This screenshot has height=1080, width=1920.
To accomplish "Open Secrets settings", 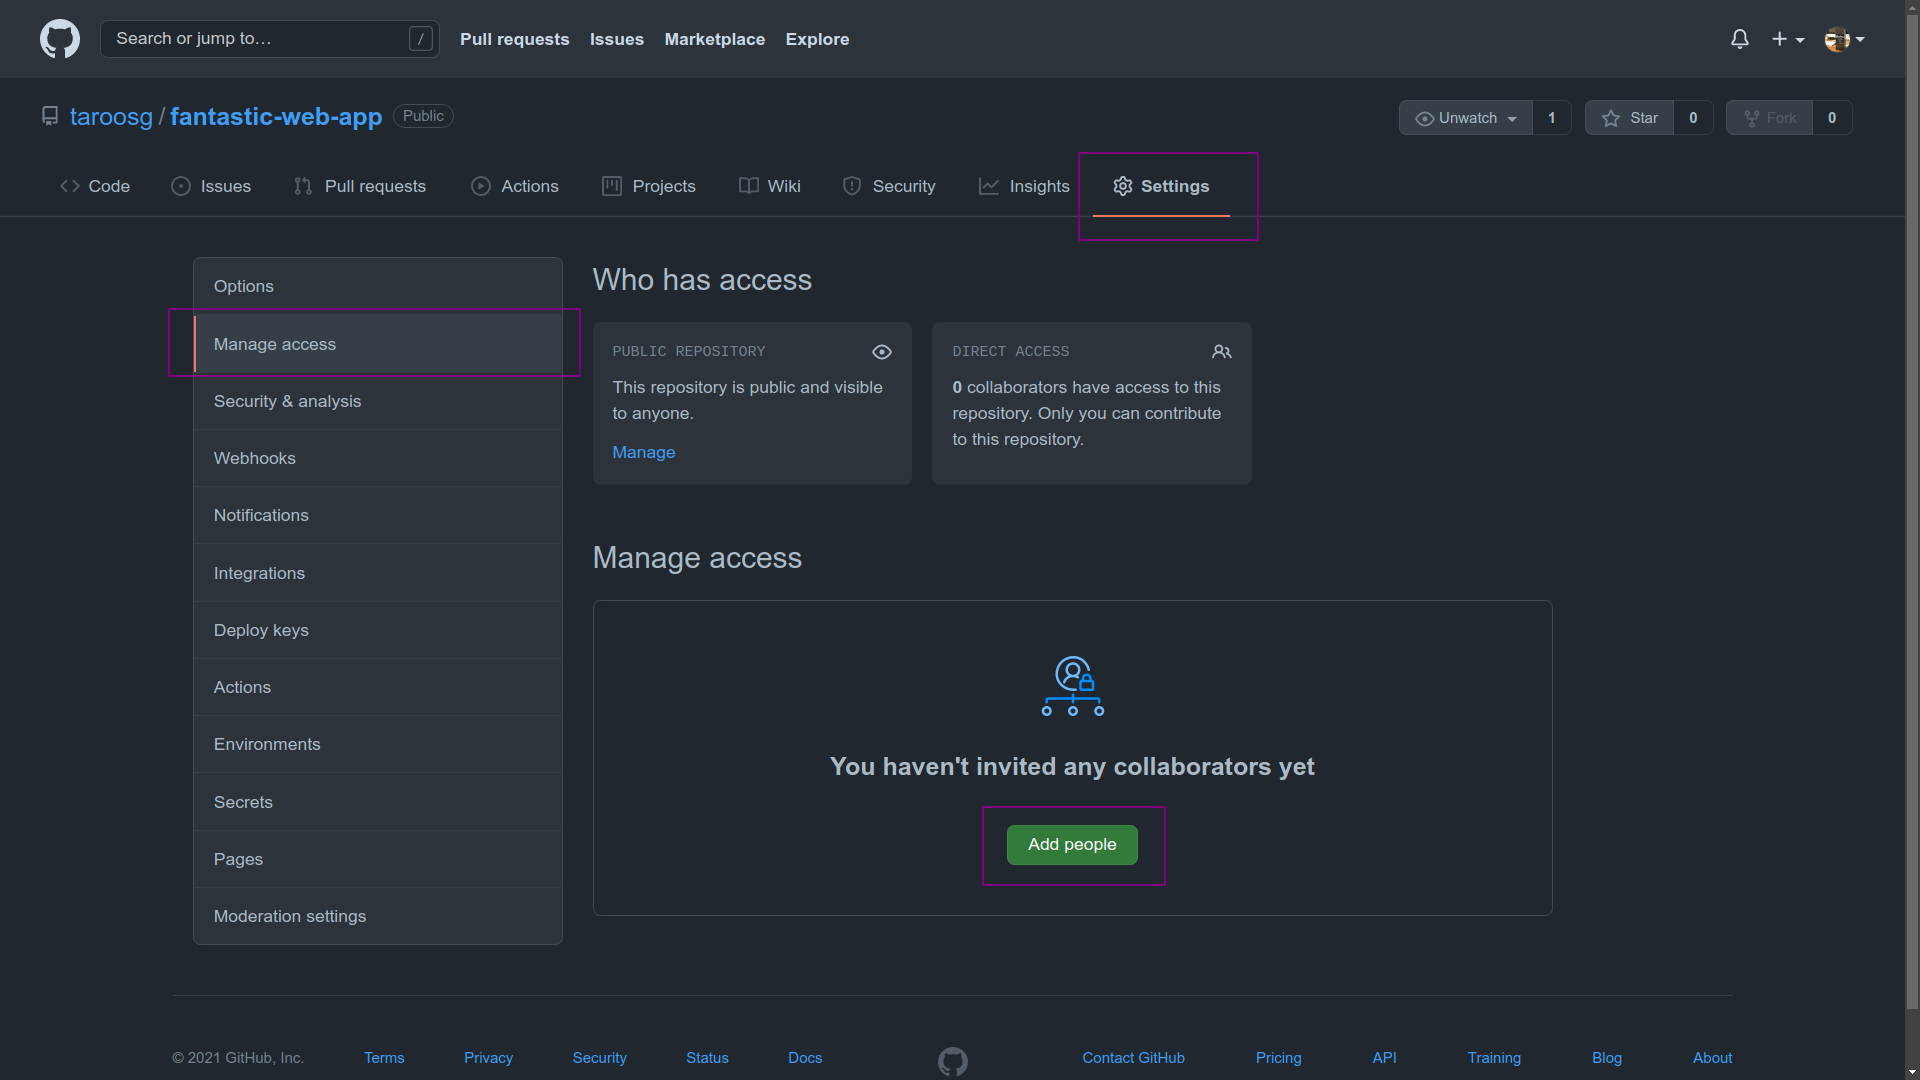I will point(378,802).
